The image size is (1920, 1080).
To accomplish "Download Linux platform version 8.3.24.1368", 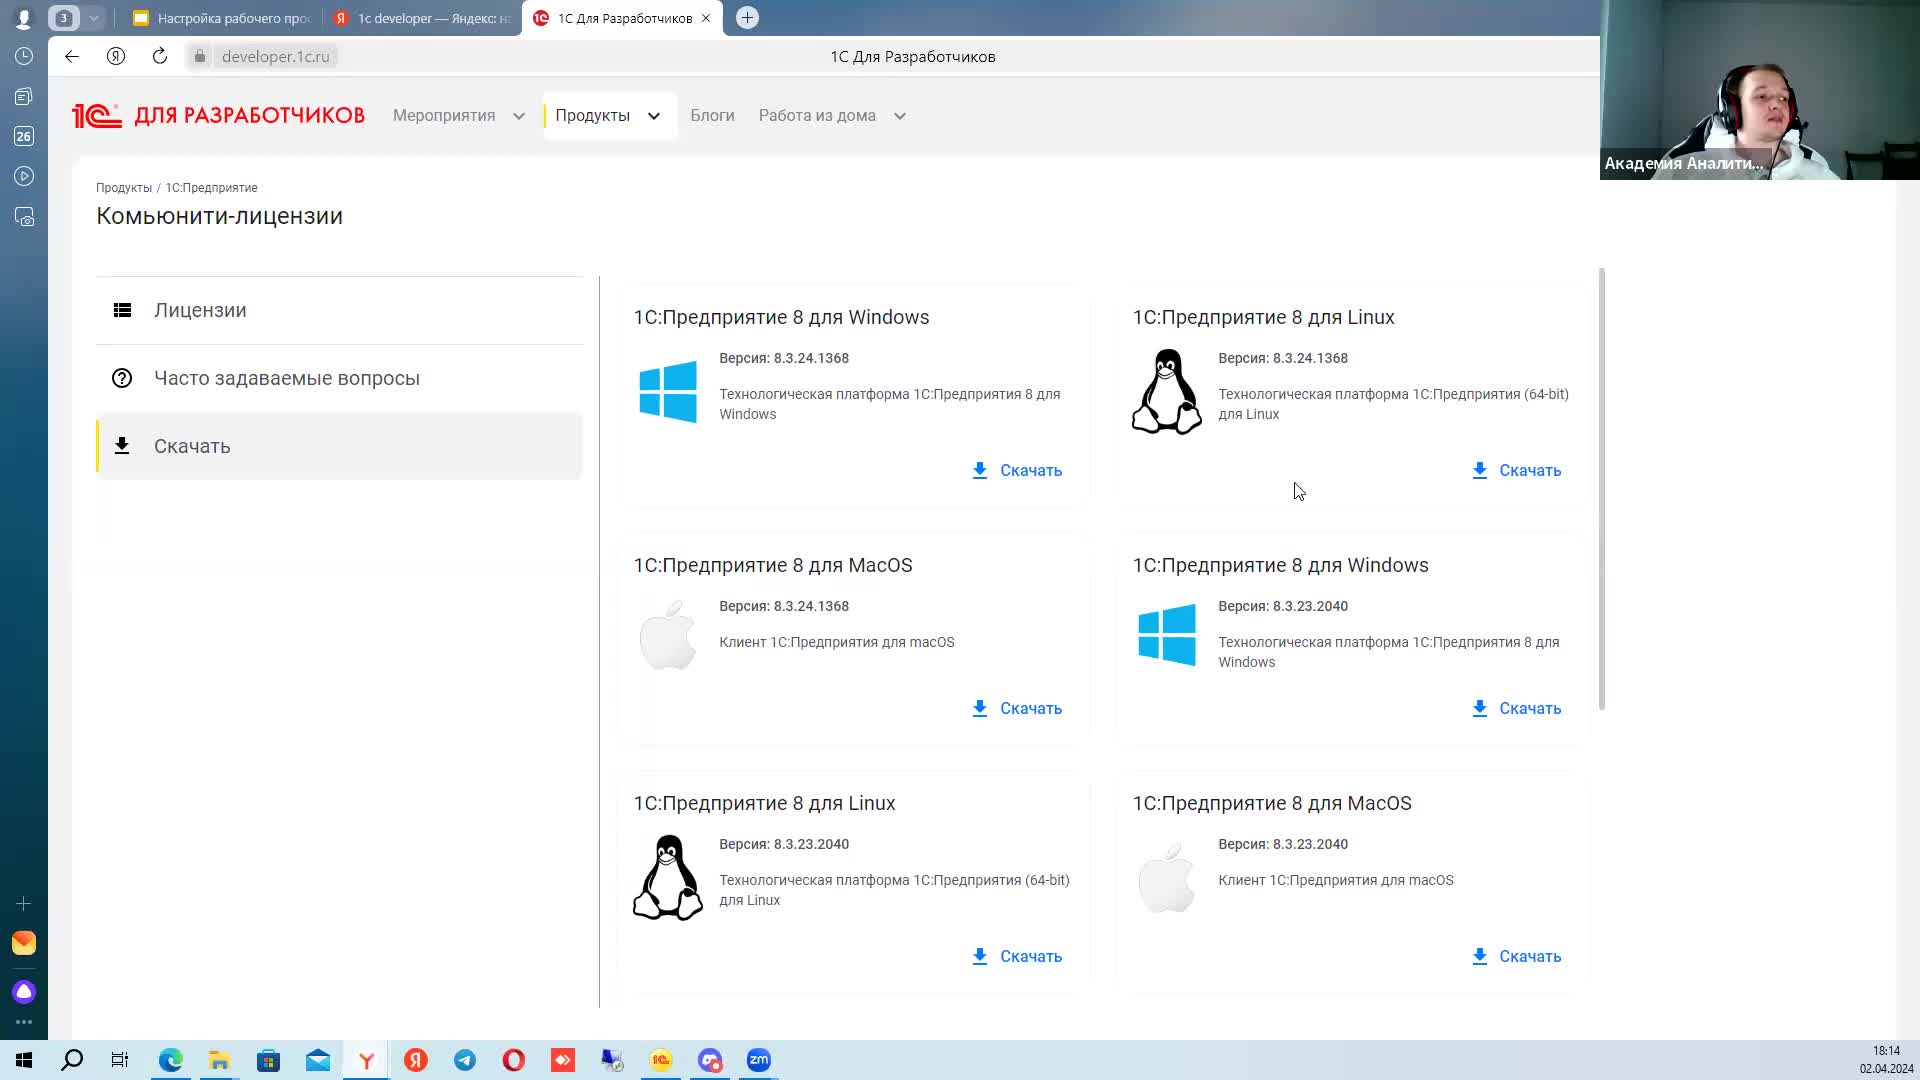I will click(x=1516, y=470).
